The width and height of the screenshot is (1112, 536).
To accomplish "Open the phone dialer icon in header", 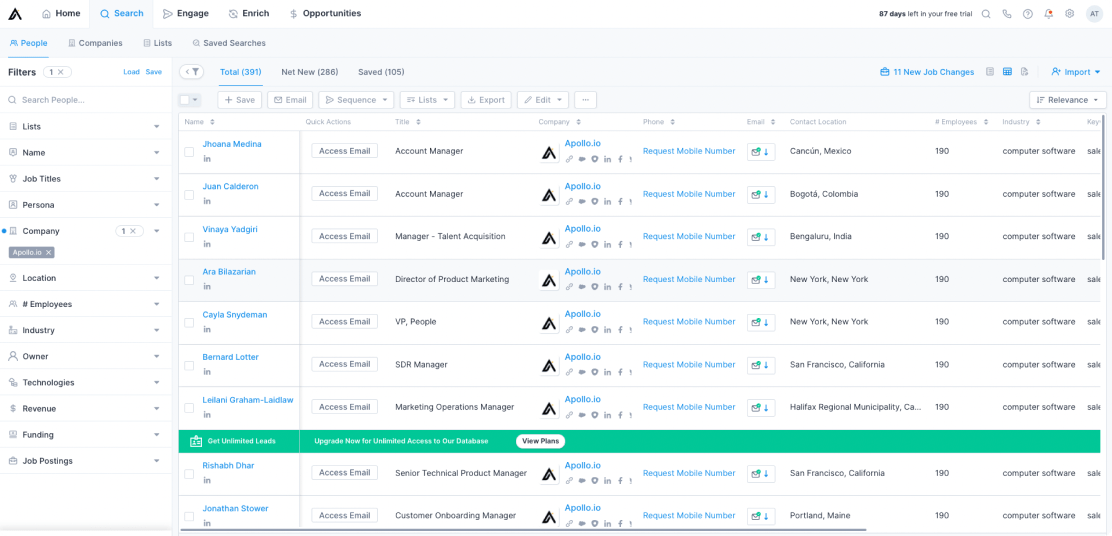I will pos(1006,13).
